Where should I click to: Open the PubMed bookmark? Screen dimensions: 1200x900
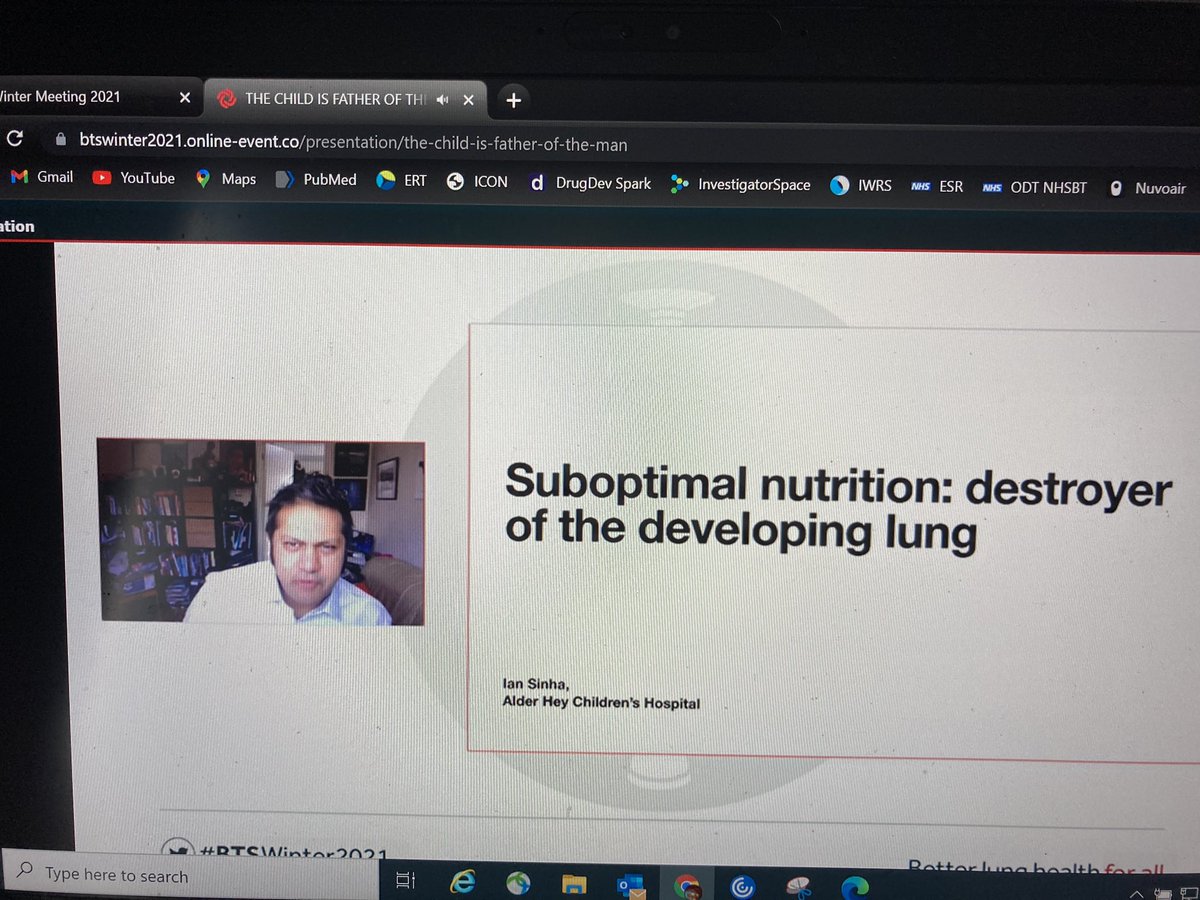(x=316, y=181)
